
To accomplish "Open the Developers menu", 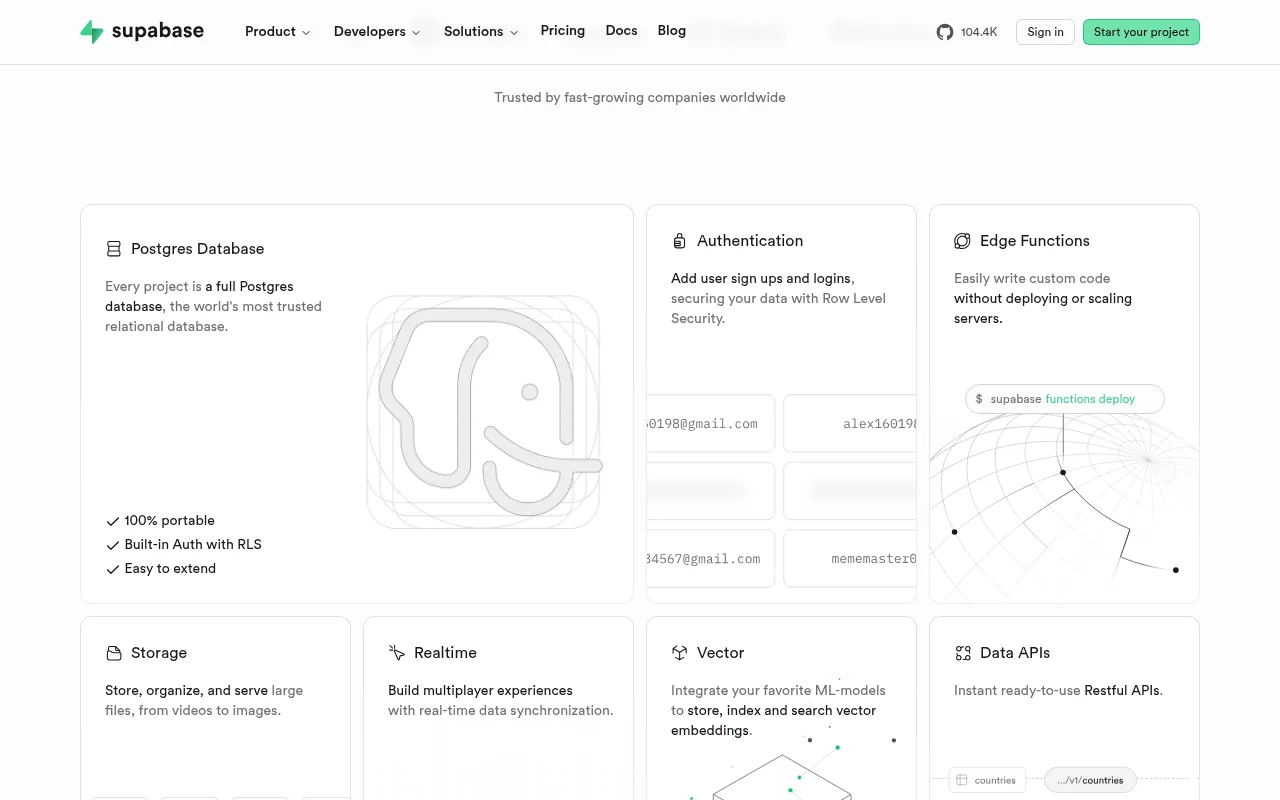I will pyautogui.click(x=377, y=32).
